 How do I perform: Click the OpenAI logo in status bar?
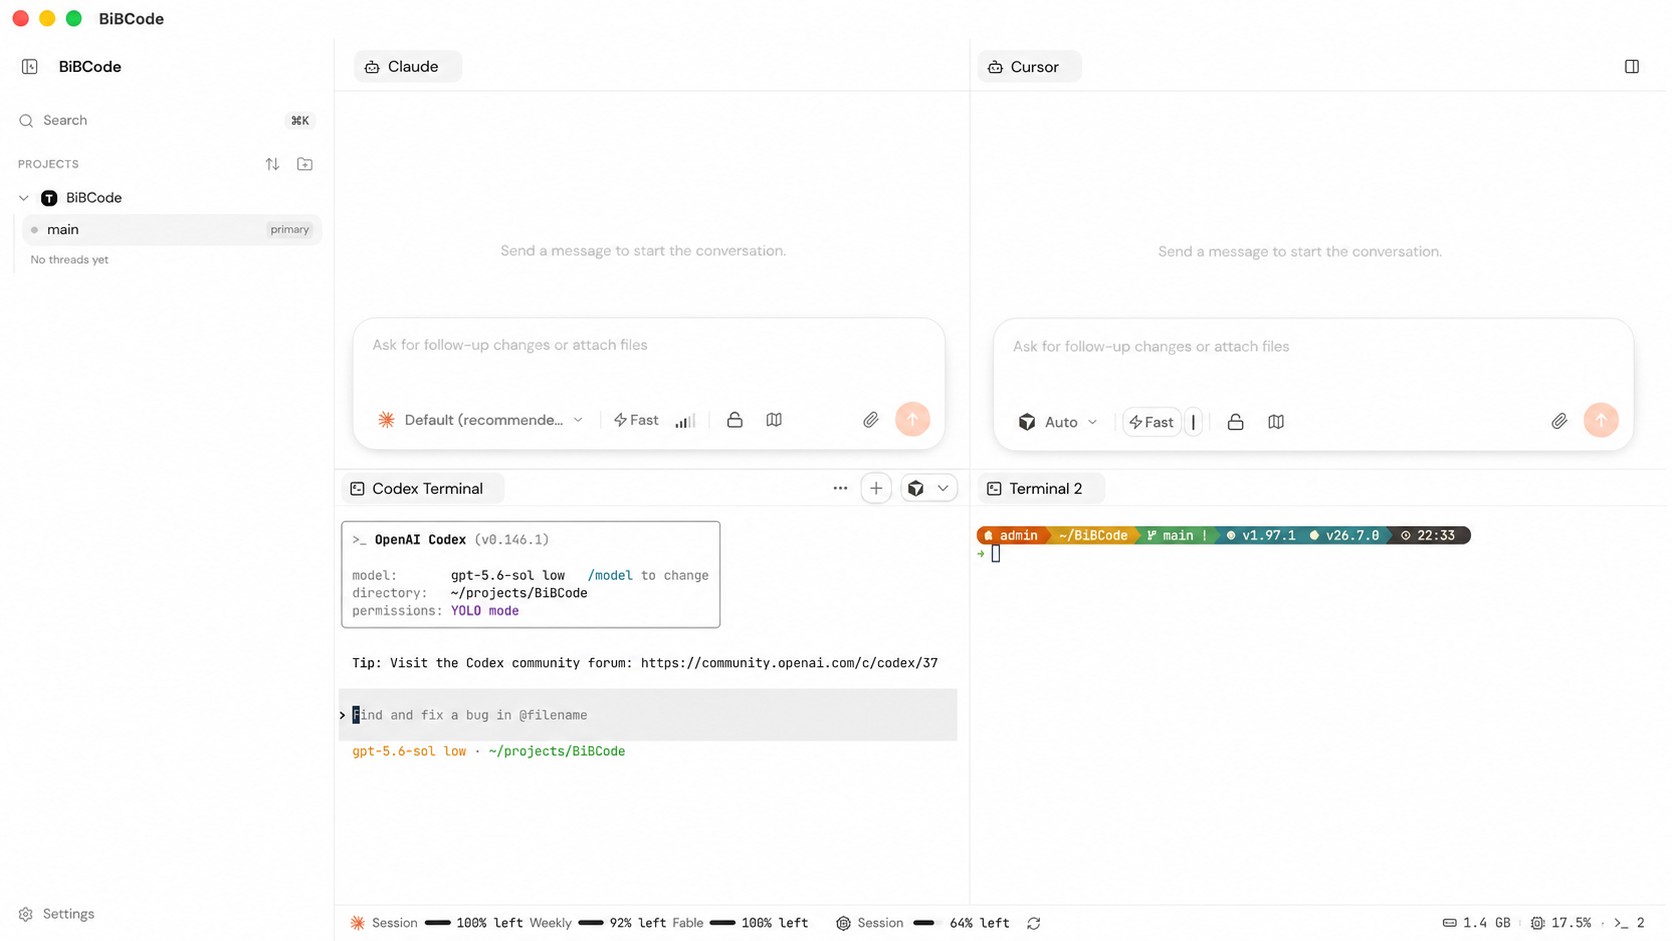click(843, 923)
